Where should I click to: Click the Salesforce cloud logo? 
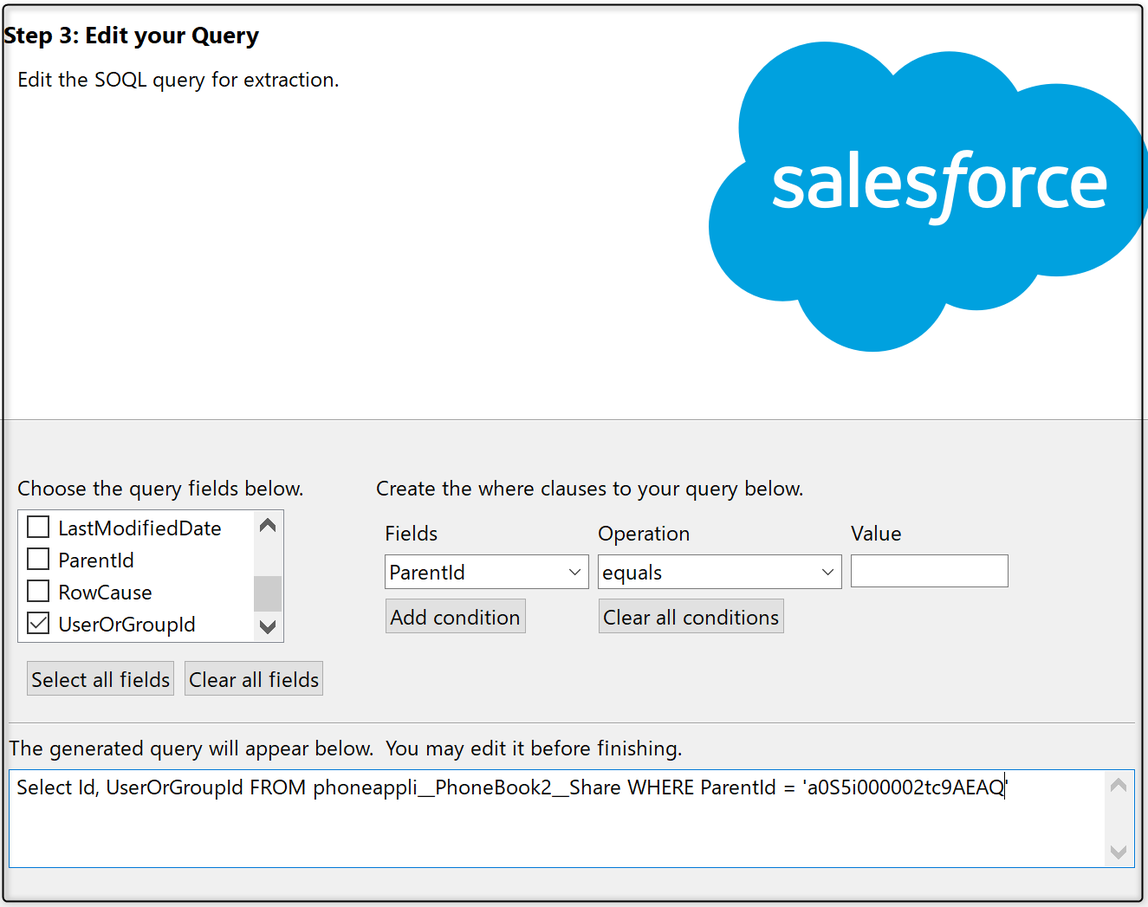coord(926,196)
